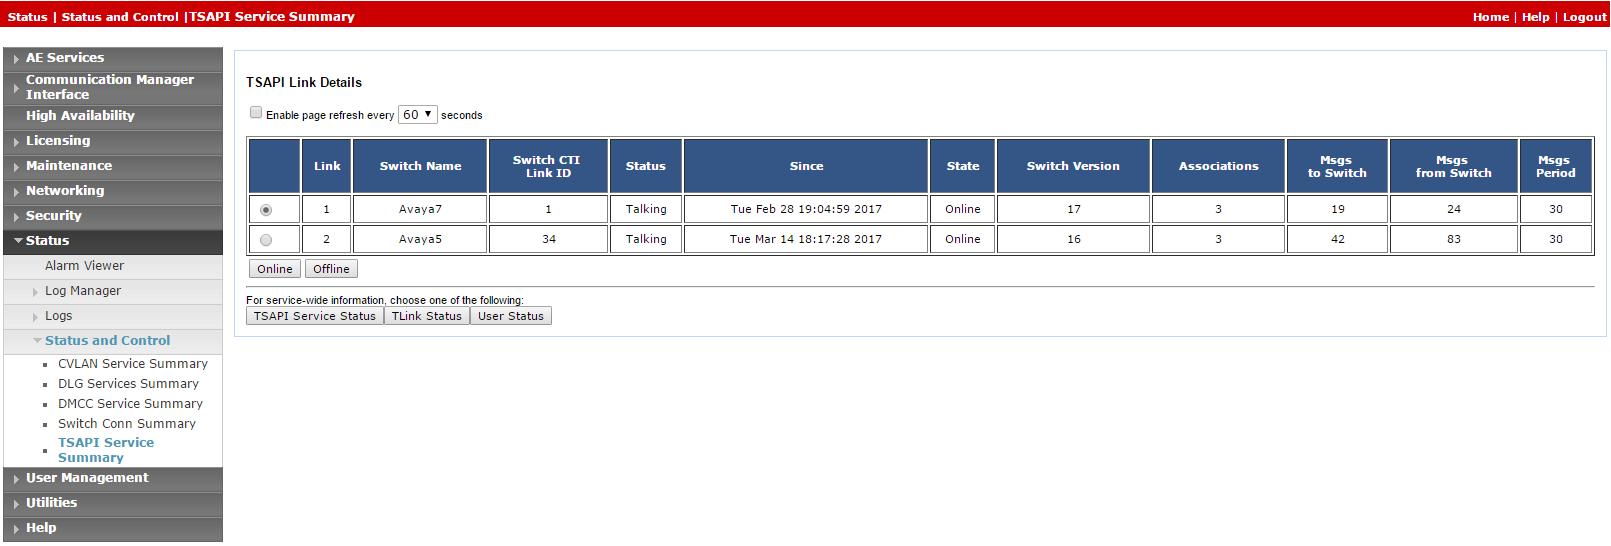This screenshot has height=546, width=1611.
Task: Expand the AE Services menu
Action: point(113,58)
